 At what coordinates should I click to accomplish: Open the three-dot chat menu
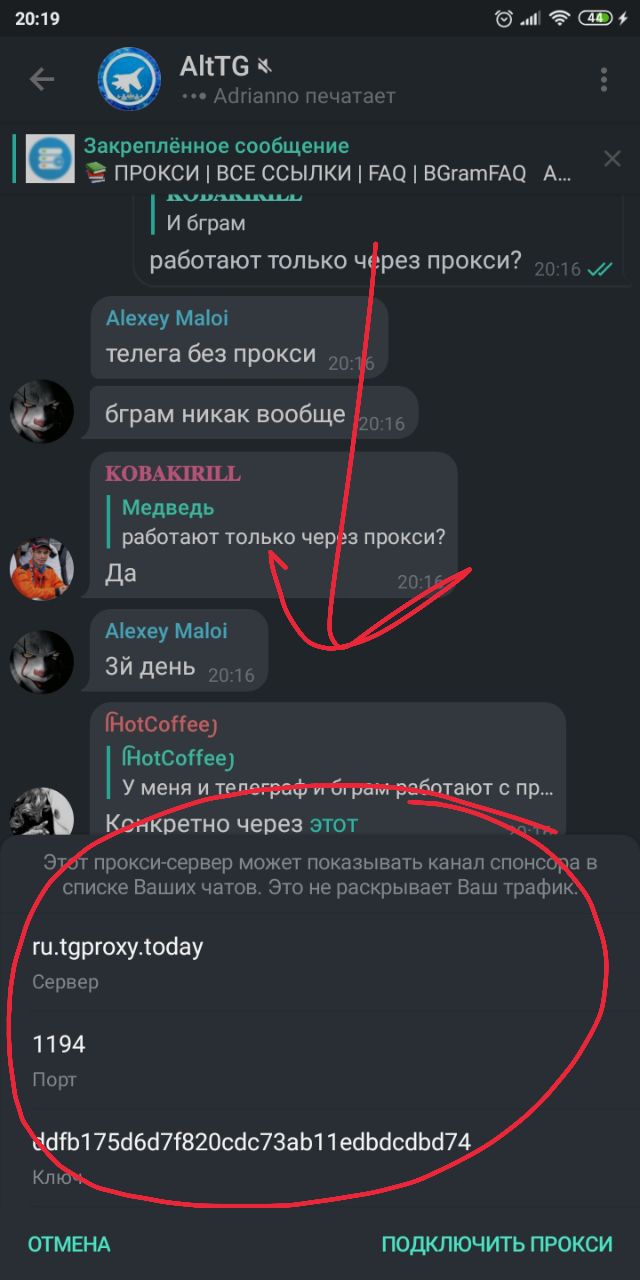pos(604,80)
